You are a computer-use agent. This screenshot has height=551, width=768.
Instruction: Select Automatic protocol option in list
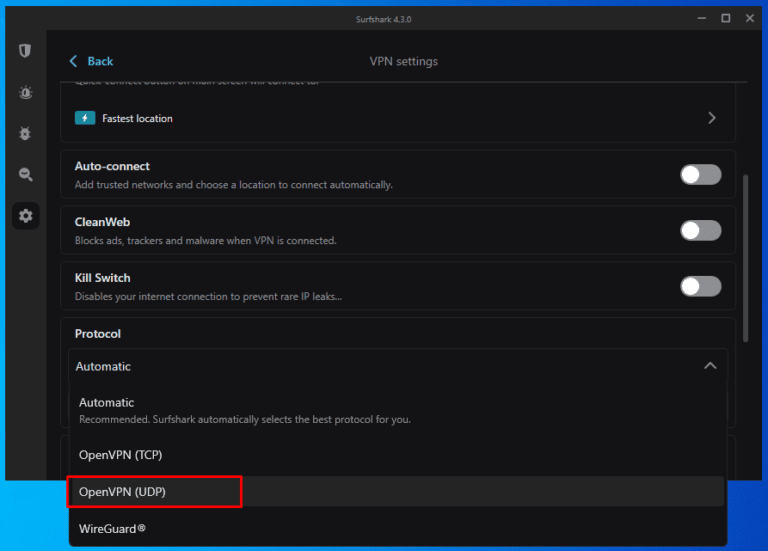click(397, 410)
